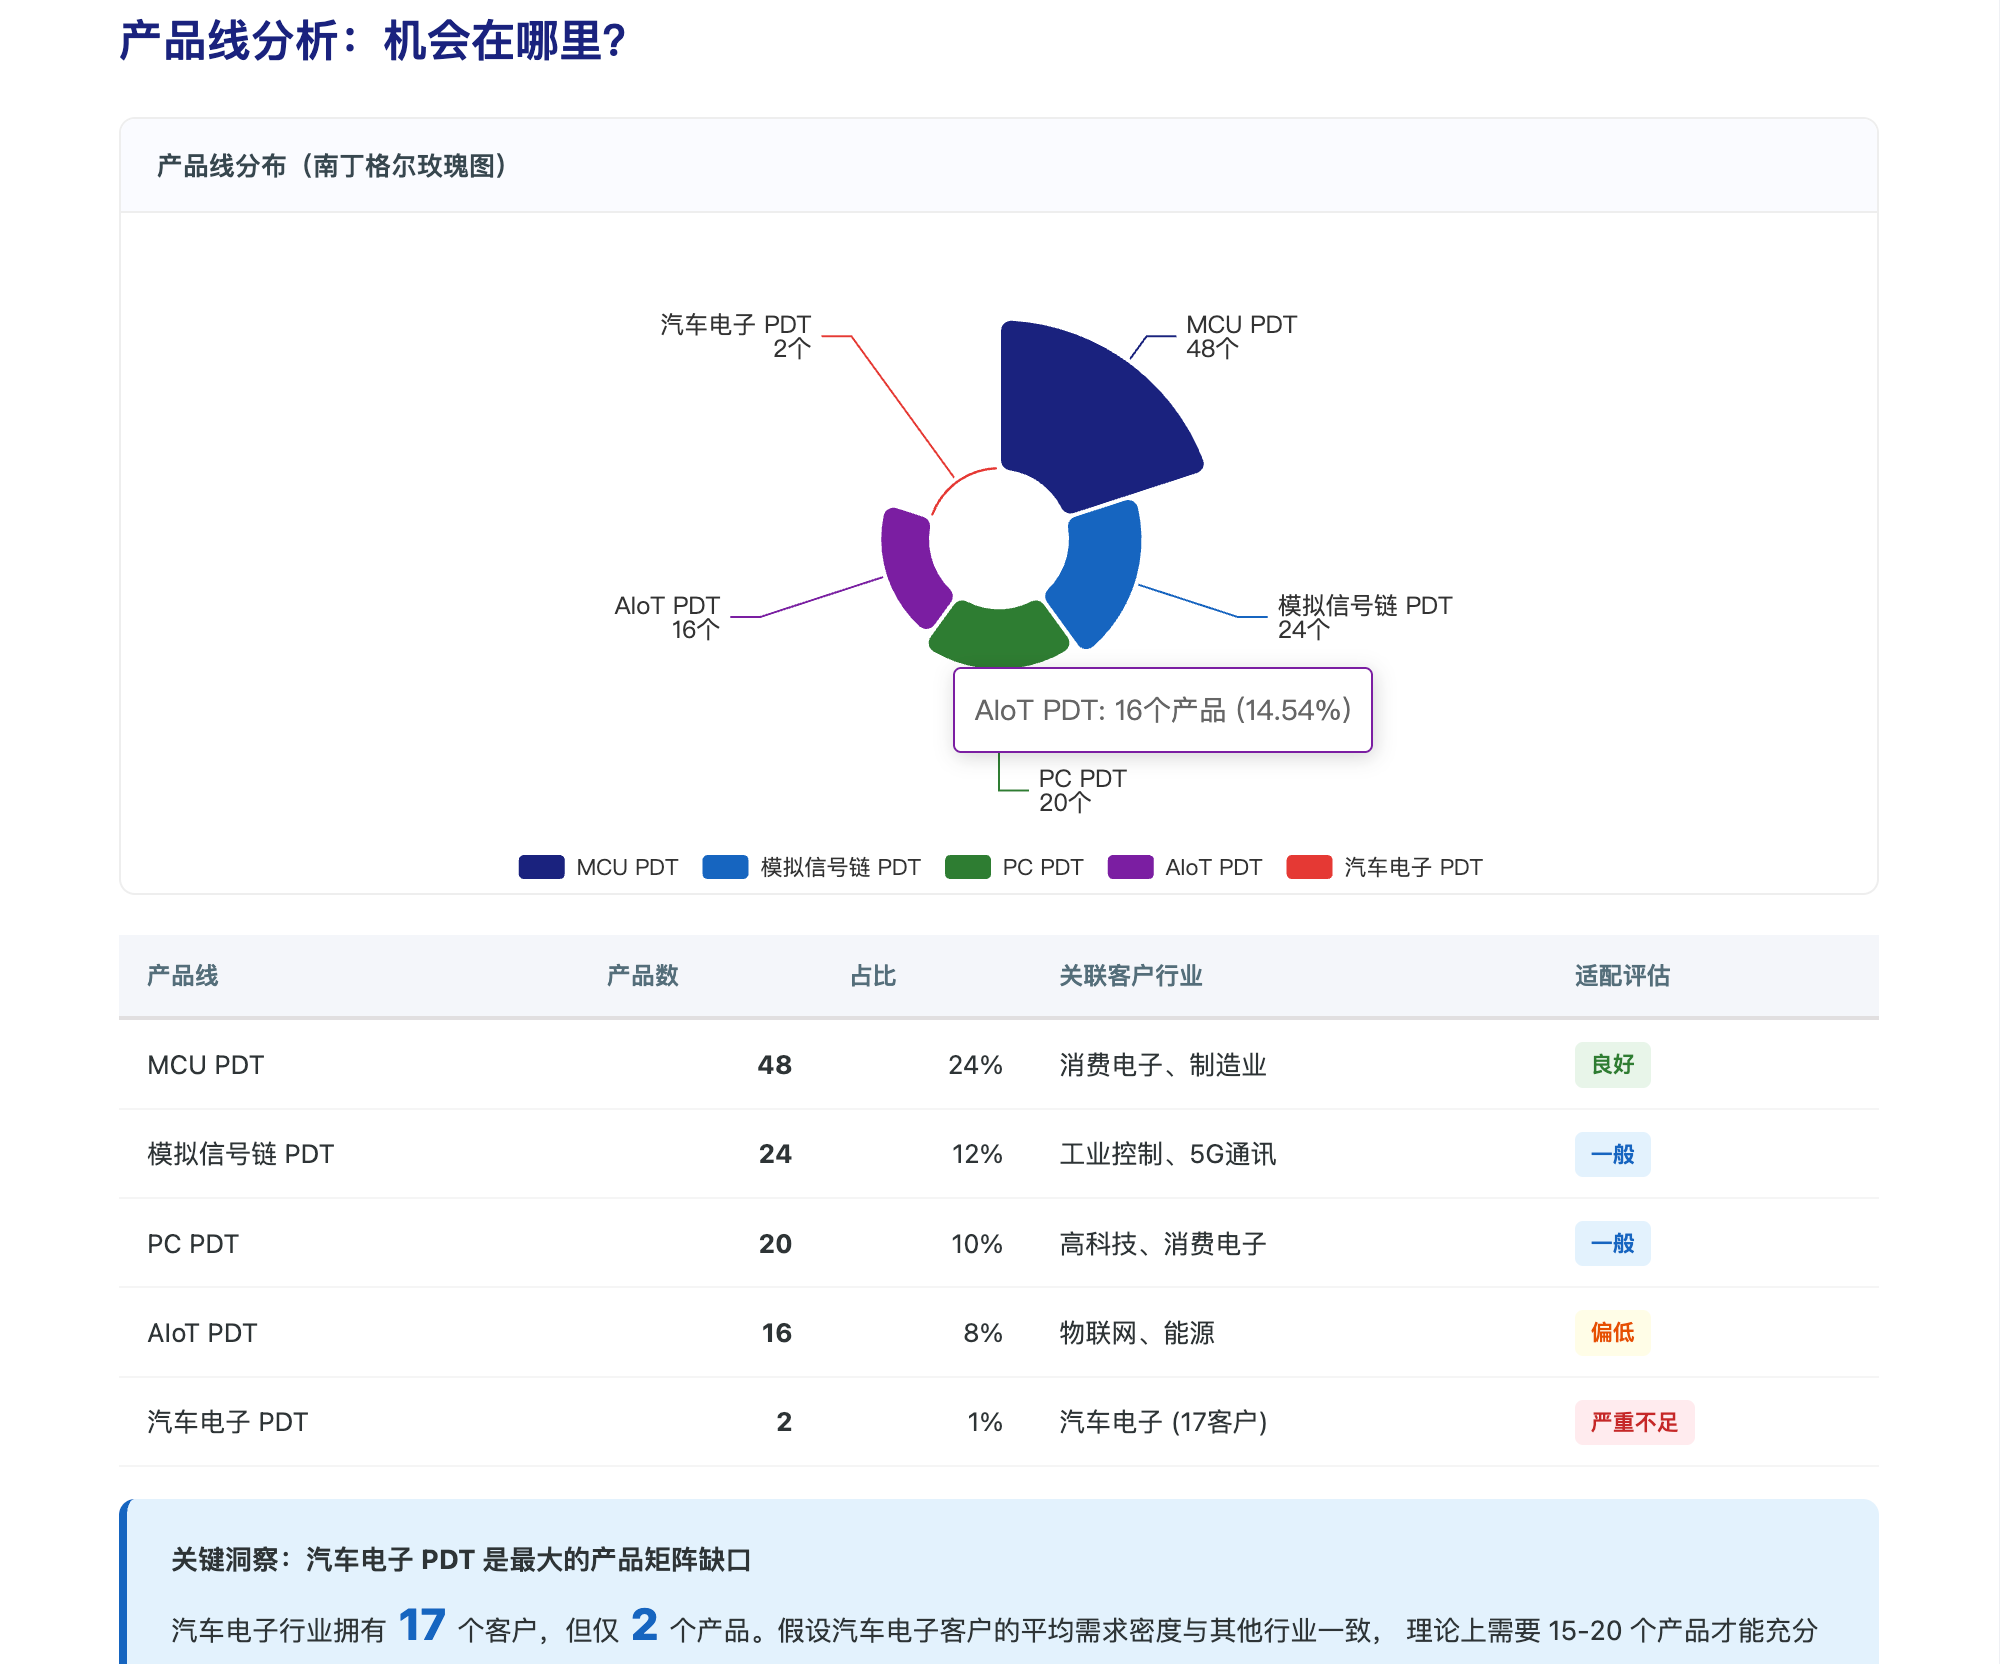Click the '关联客户行业' column header
Viewport: 2000px width, 1664px height.
(x=1131, y=976)
